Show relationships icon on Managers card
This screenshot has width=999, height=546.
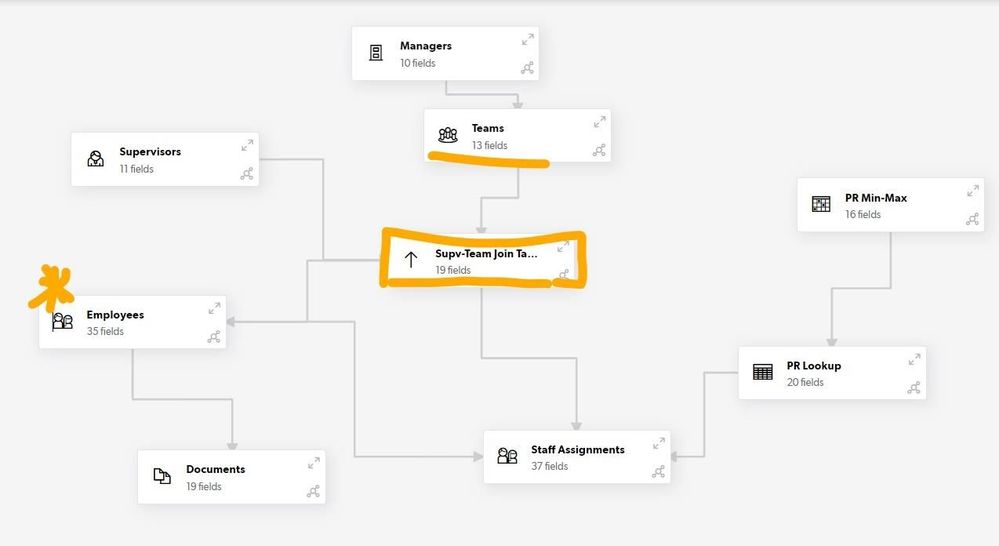click(x=527, y=68)
